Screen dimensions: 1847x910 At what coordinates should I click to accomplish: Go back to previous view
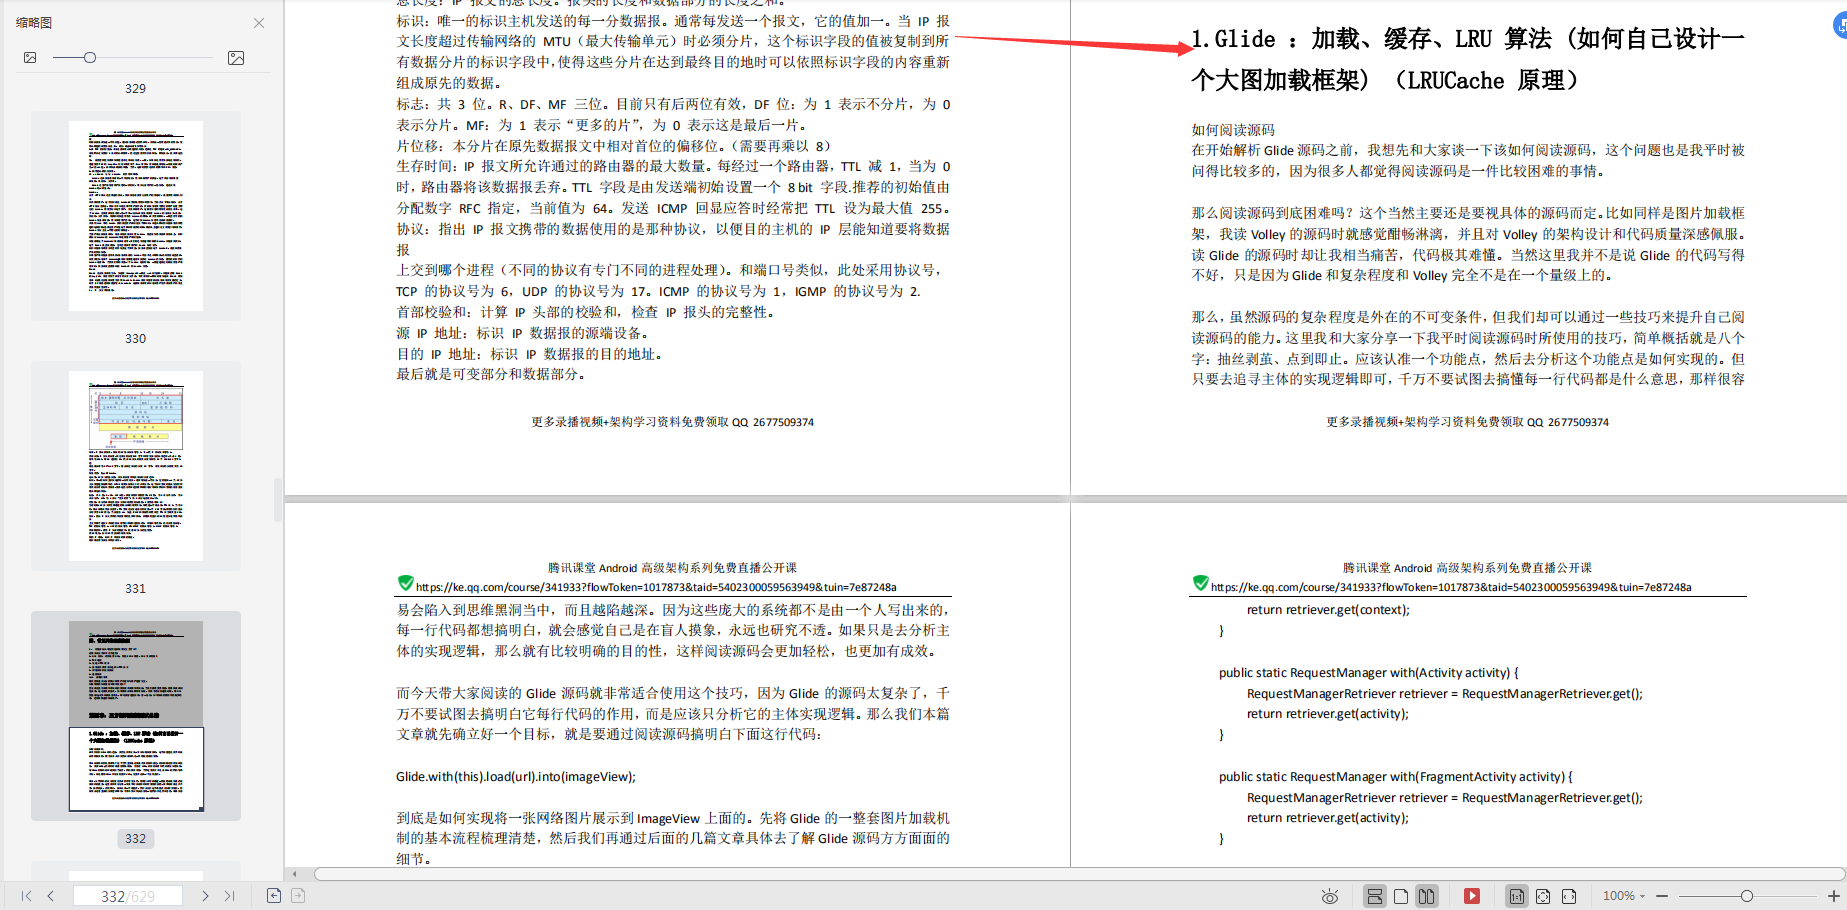click(274, 896)
